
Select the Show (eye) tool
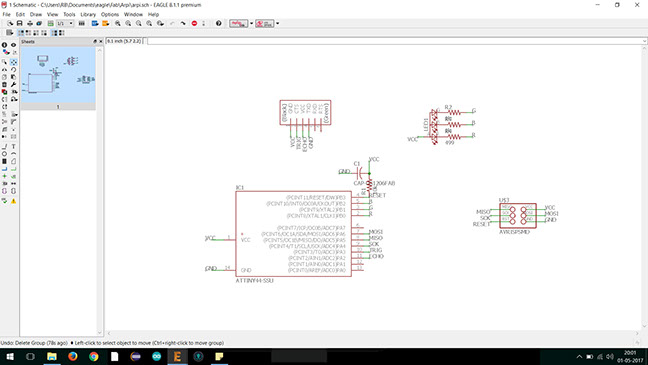[x=14, y=45]
